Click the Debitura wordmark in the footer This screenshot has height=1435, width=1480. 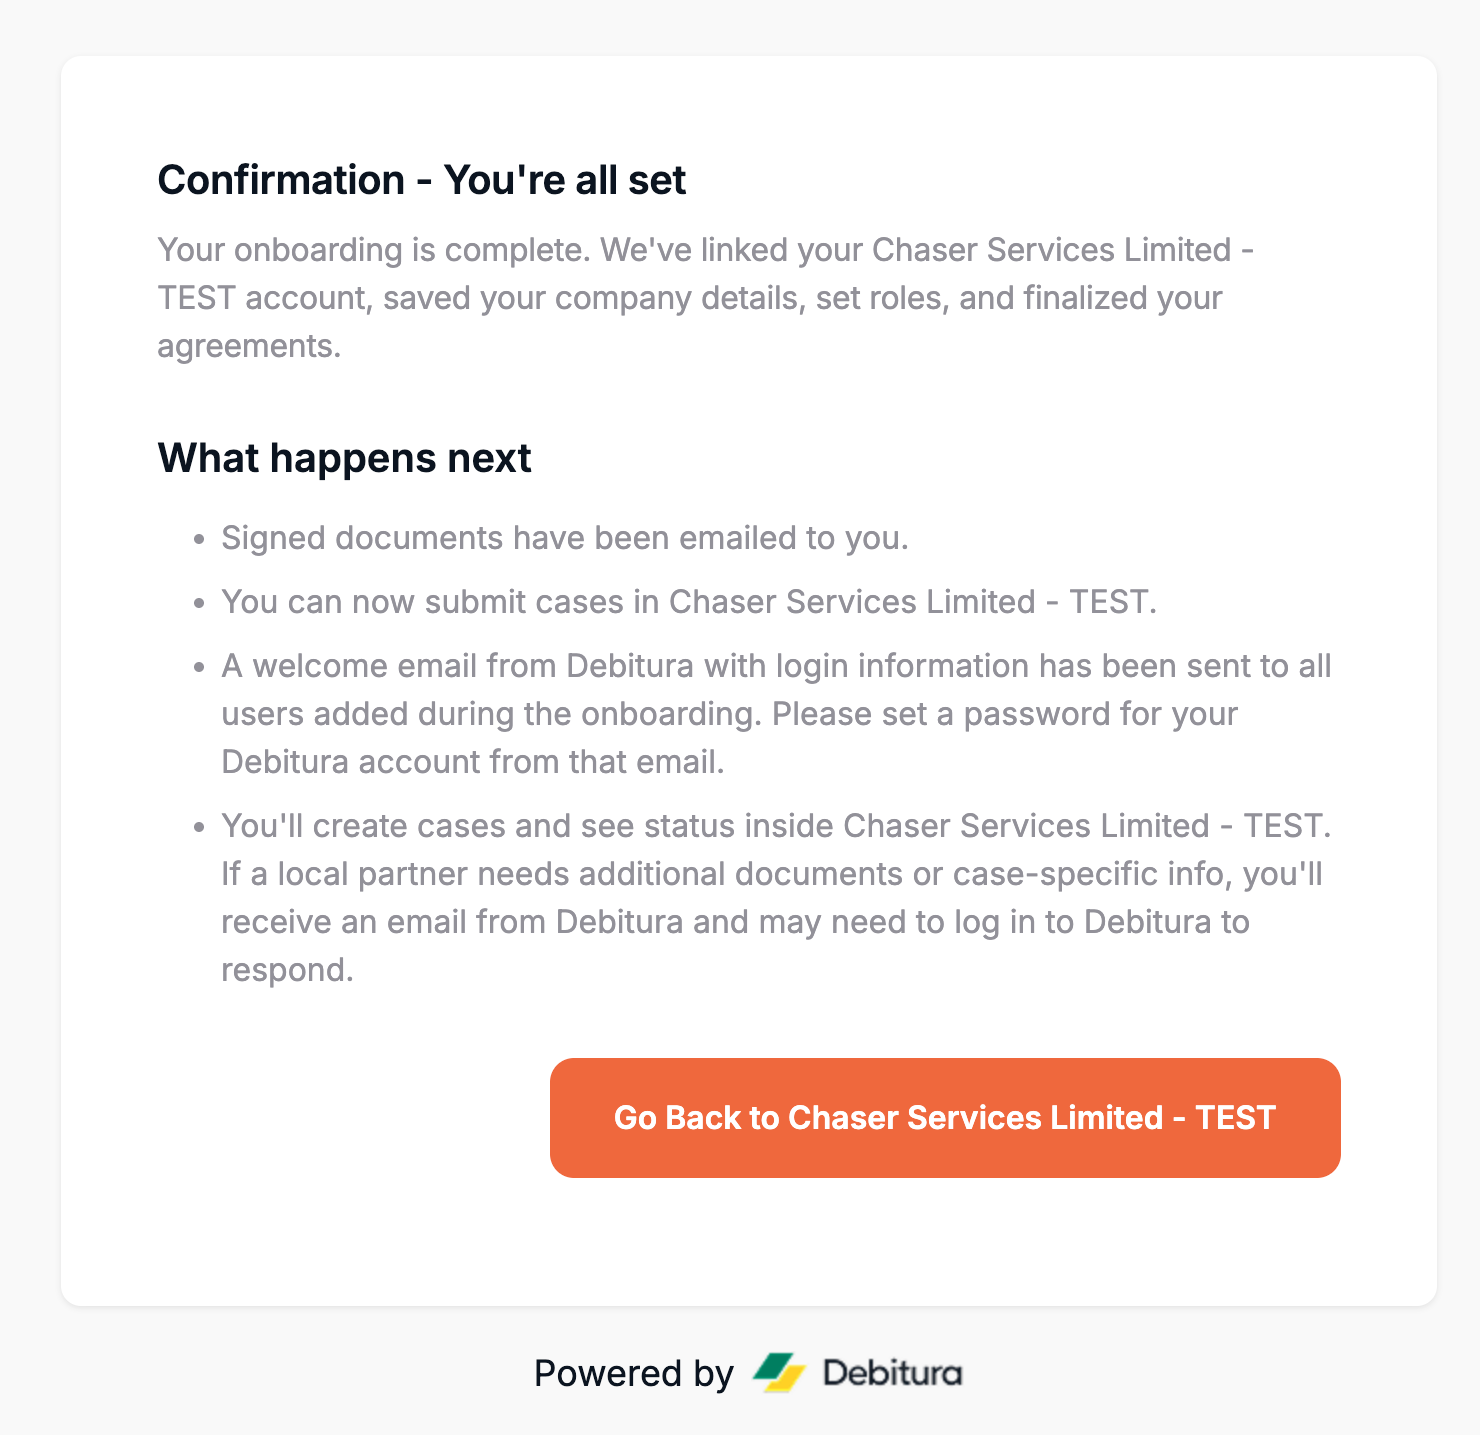point(892,1373)
